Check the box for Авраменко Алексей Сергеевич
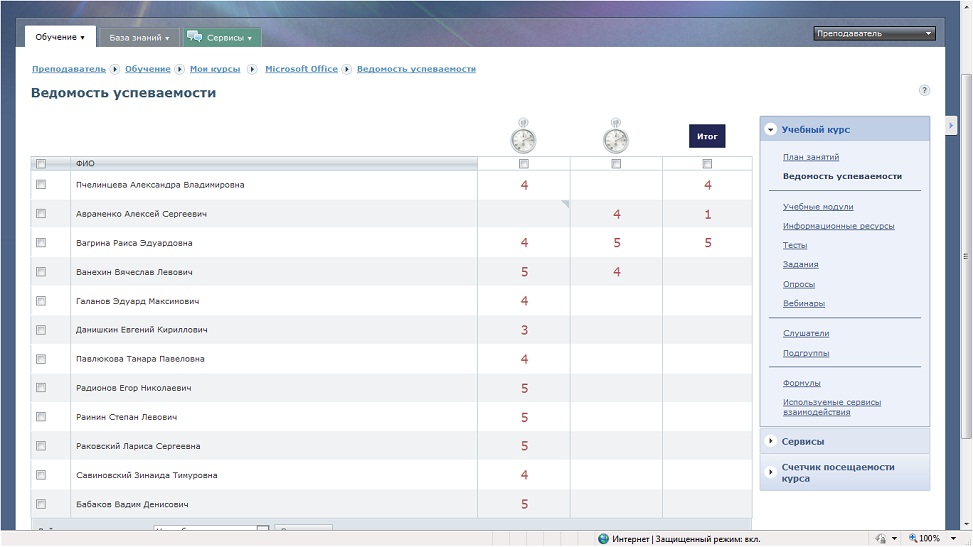This screenshot has height=547, width=973. click(x=41, y=214)
